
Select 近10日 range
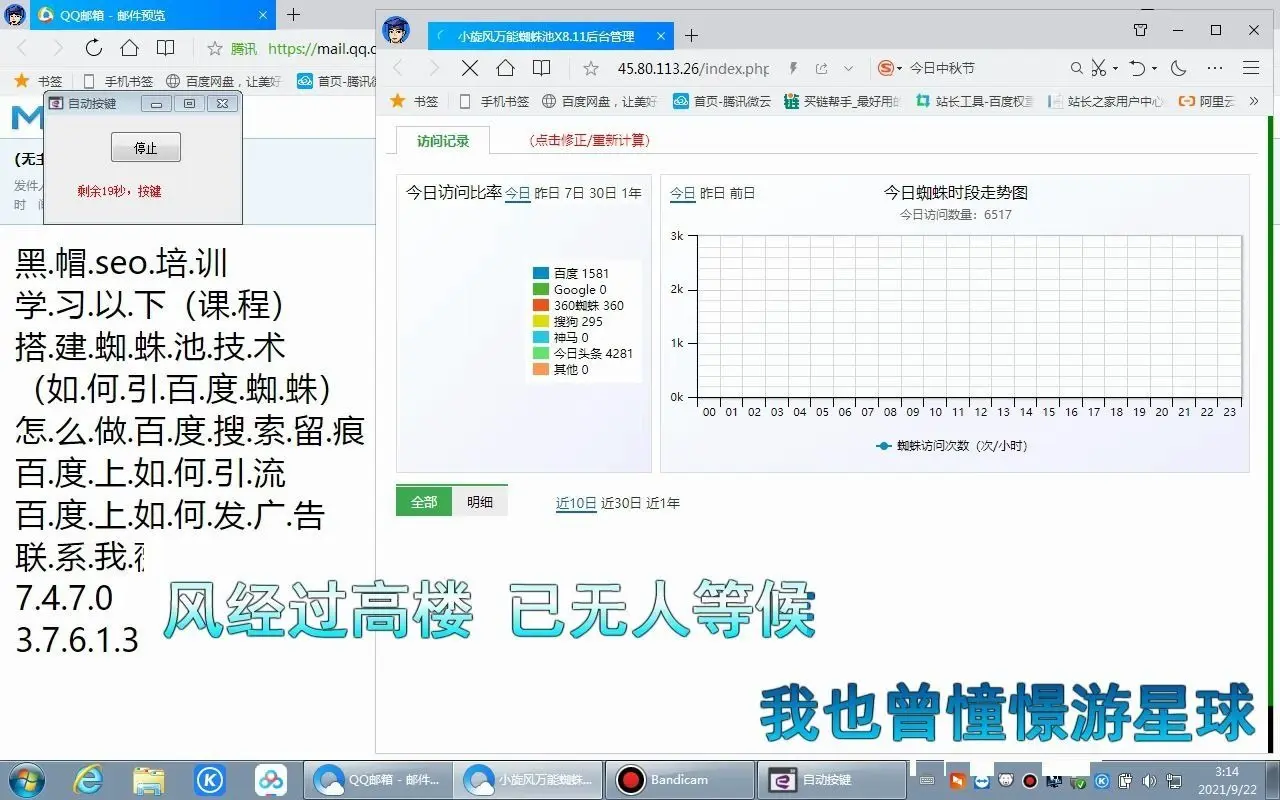(x=576, y=503)
